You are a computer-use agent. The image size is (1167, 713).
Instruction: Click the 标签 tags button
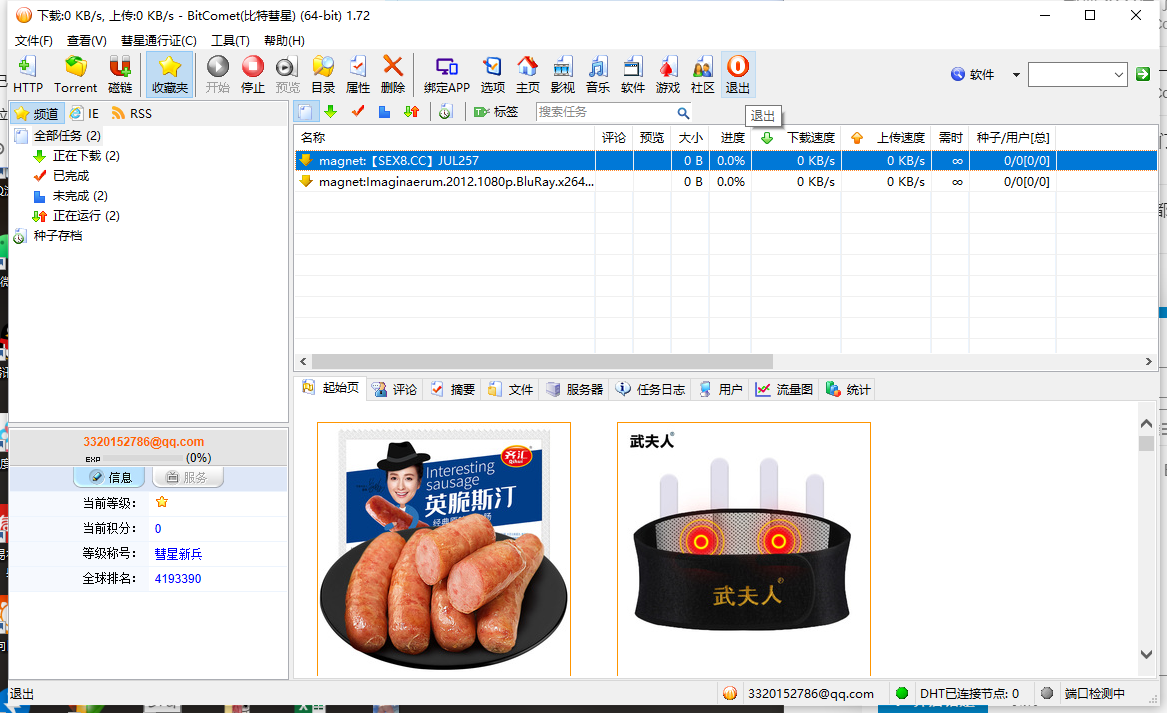click(x=496, y=112)
